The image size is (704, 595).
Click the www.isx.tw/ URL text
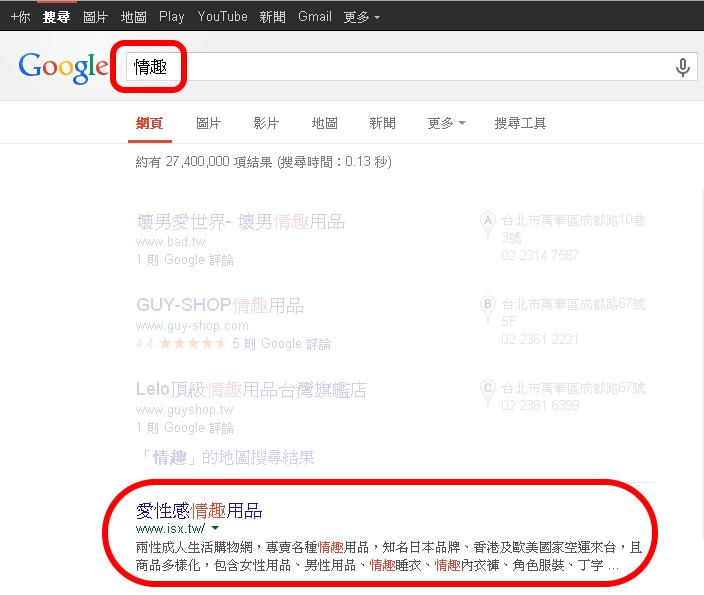tap(171, 529)
